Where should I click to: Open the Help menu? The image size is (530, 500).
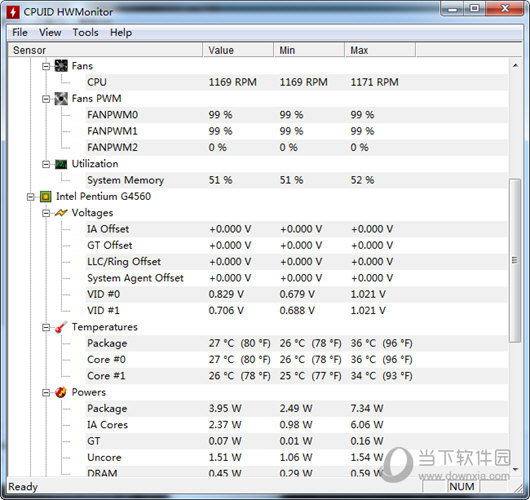121,32
